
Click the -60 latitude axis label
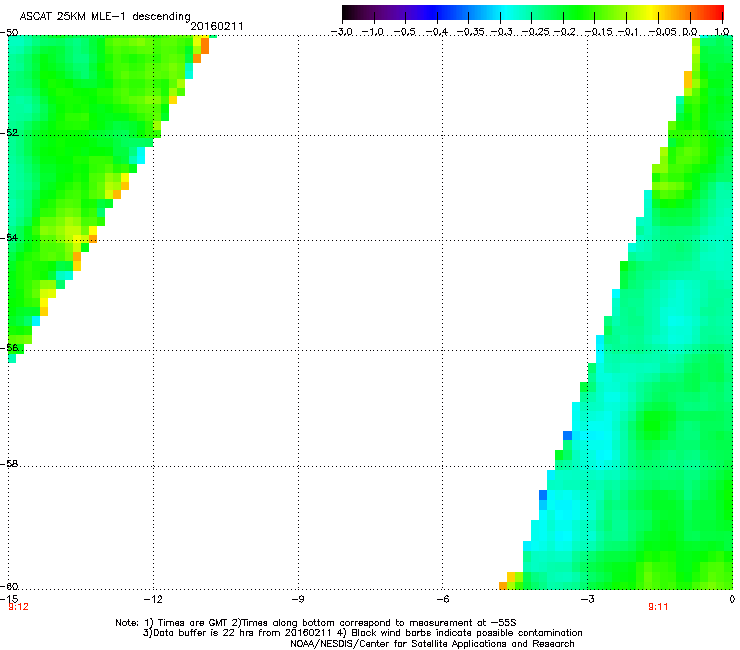[x=9, y=587]
